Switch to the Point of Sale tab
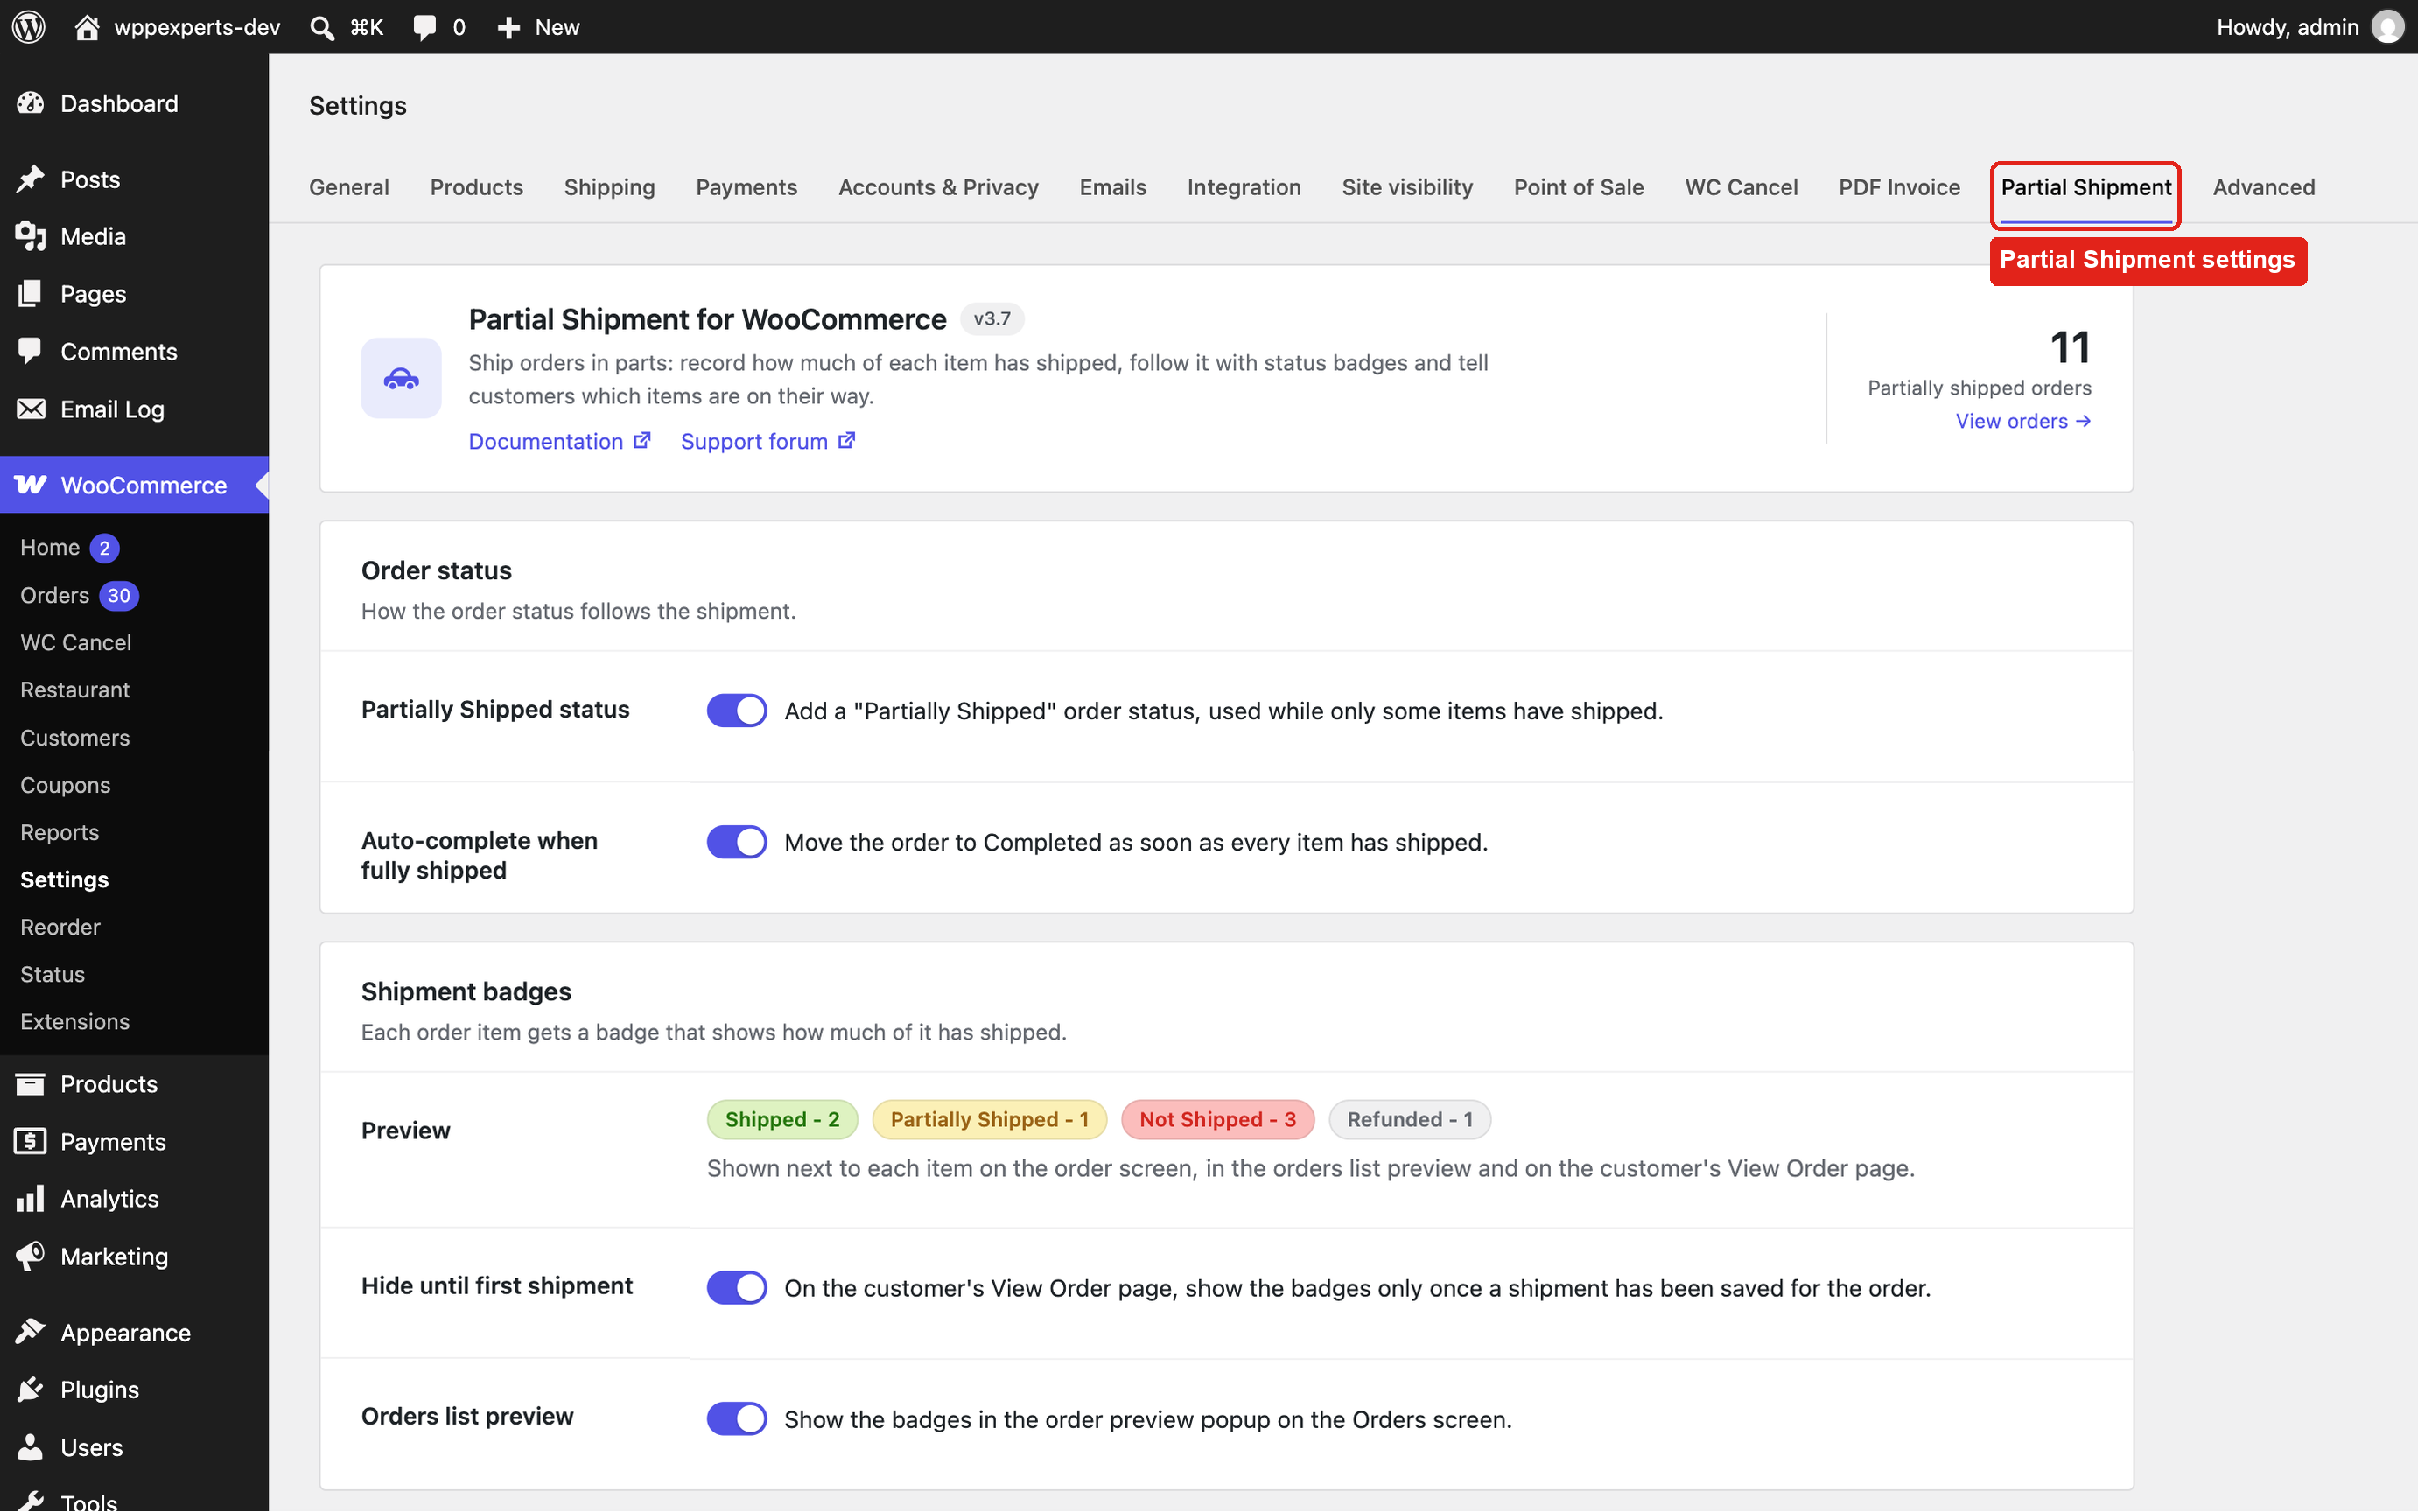The width and height of the screenshot is (2418, 1512). click(x=1578, y=187)
